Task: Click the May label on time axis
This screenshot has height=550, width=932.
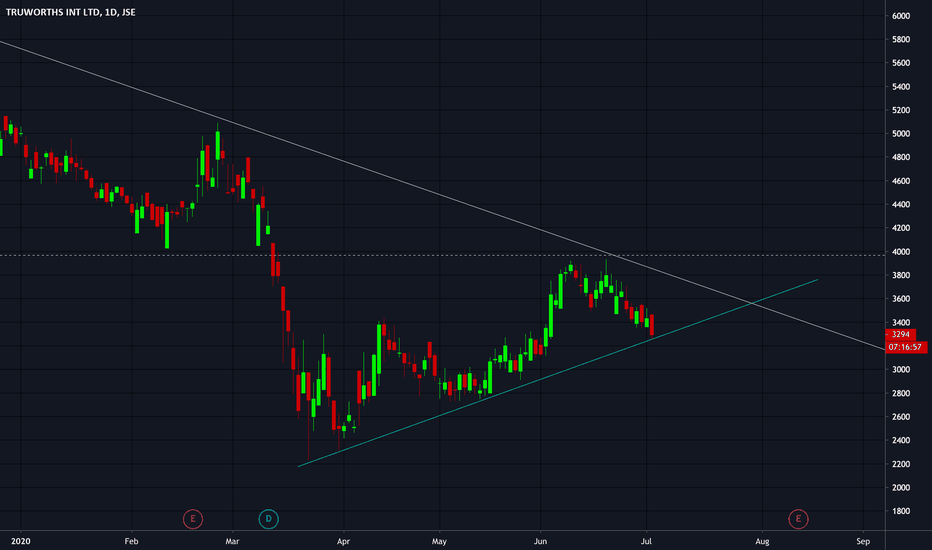Action: click(439, 541)
